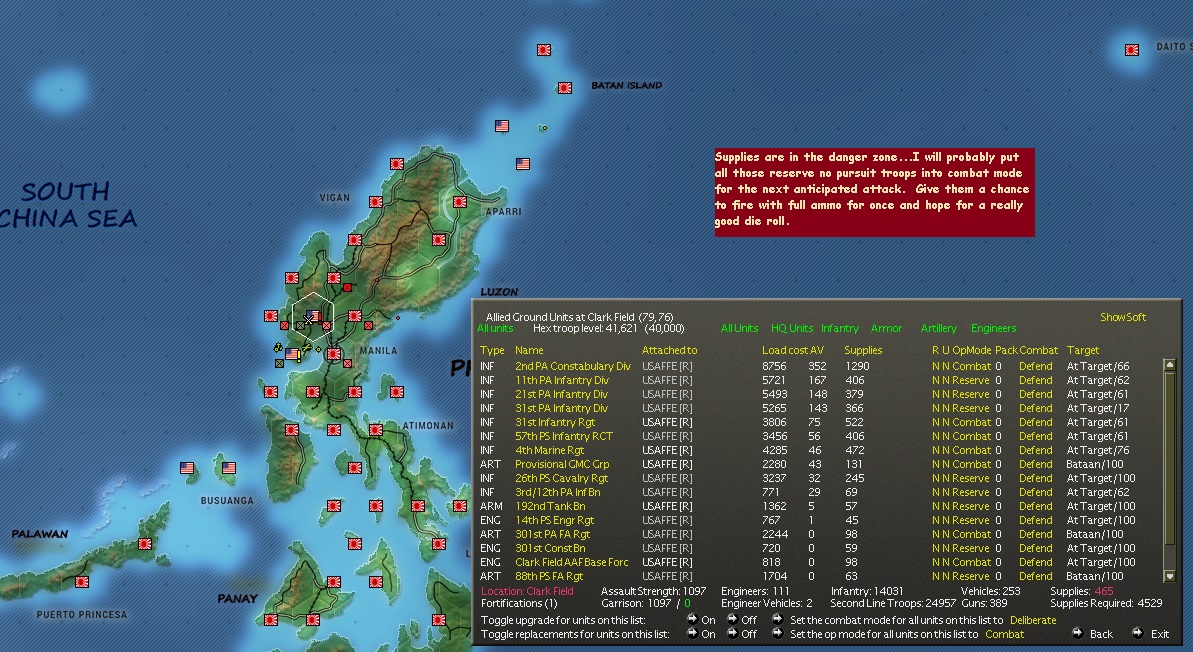1193x652 pixels.
Task: Select yellow task force icon west of Bataan
Action: click(x=278, y=348)
